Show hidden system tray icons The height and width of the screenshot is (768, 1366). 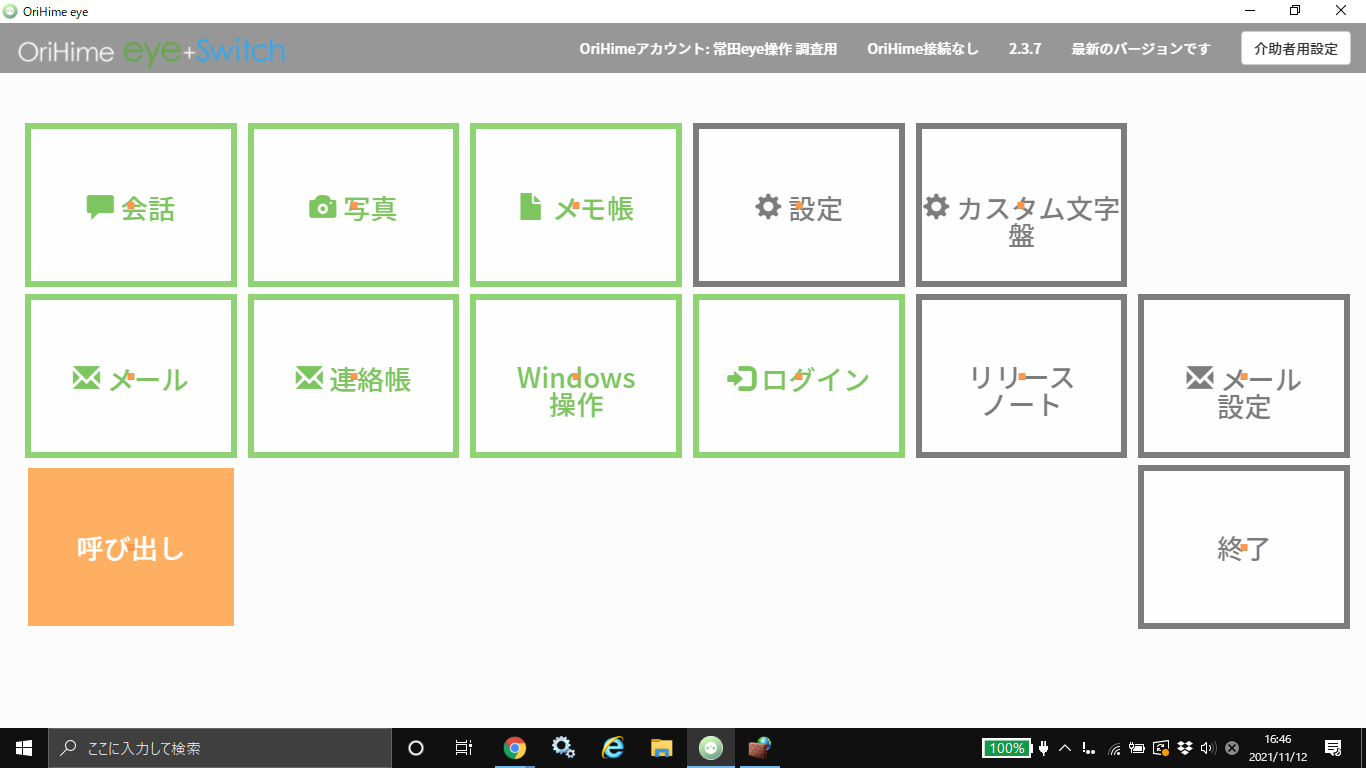(1065, 748)
